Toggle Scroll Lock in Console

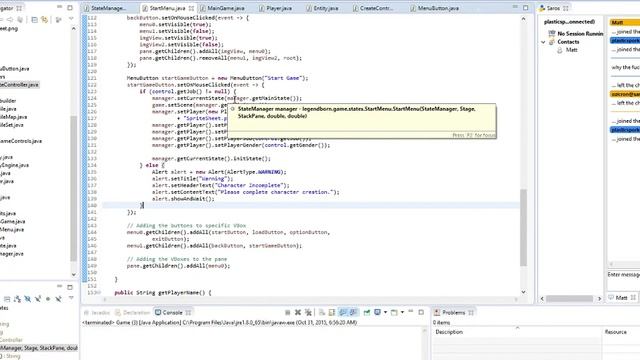coord(332,313)
